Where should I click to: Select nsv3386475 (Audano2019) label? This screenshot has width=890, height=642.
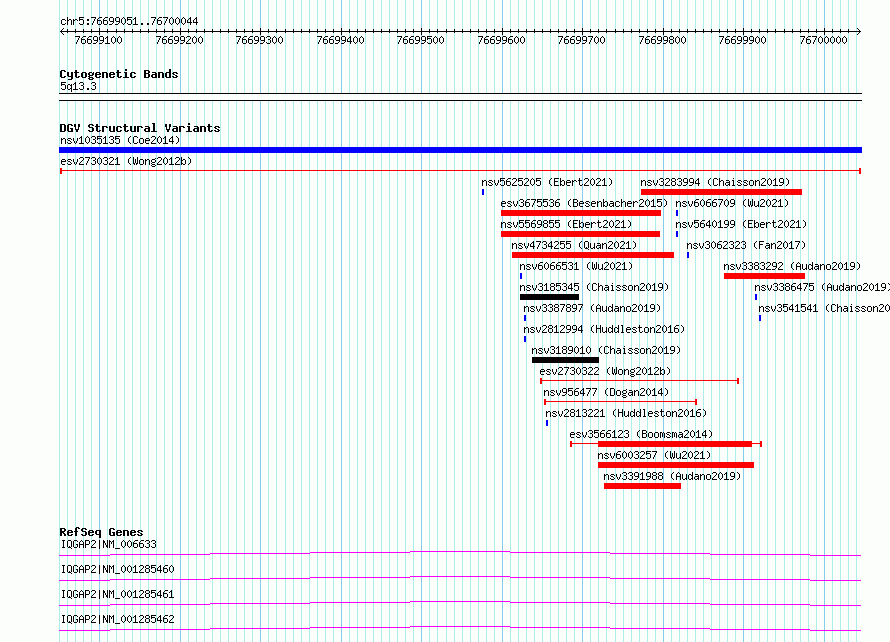pos(822,287)
